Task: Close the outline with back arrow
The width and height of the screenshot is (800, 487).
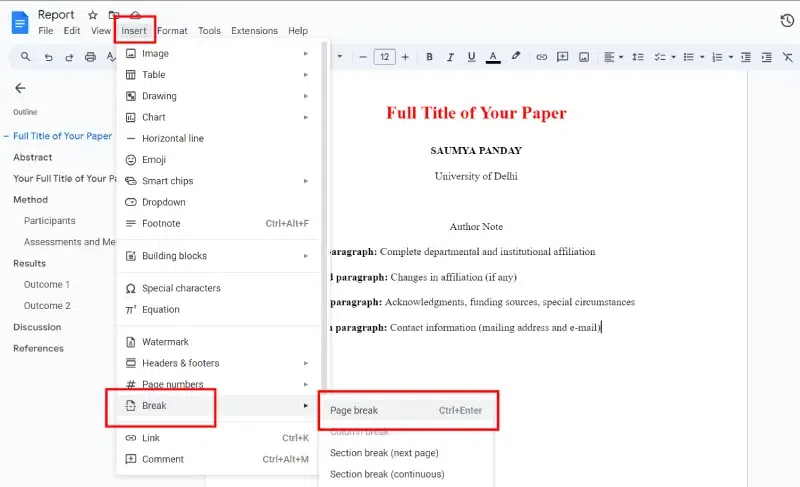Action: click(20, 88)
